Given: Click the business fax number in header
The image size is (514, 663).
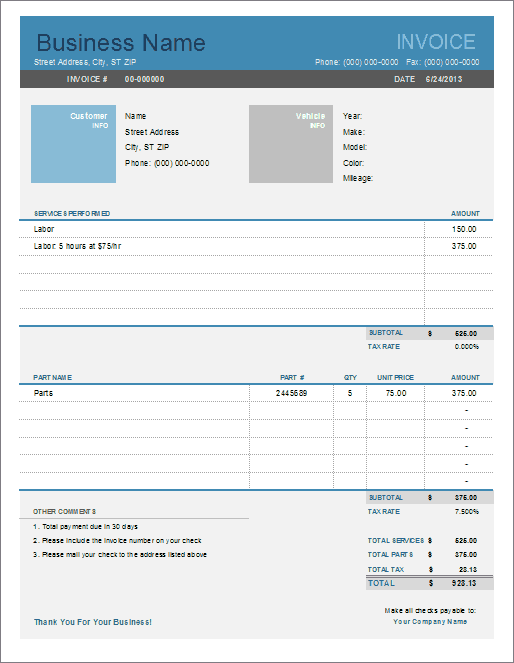Looking at the screenshot, I should coord(443,62).
